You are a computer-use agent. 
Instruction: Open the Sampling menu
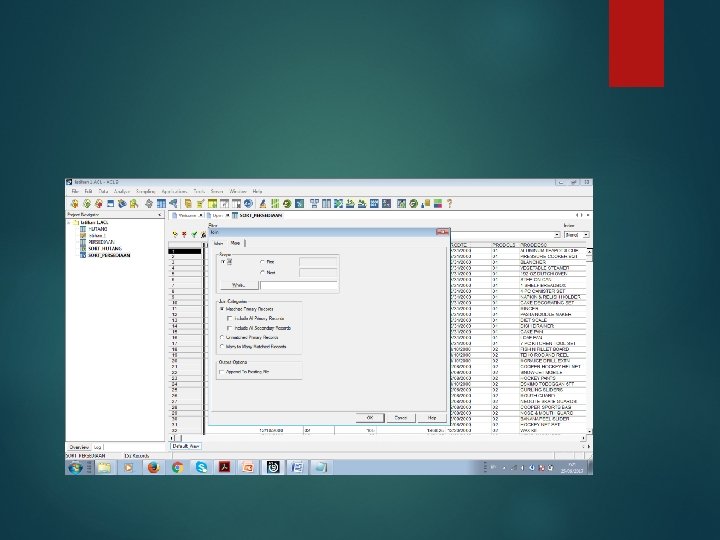[x=146, y=191]
